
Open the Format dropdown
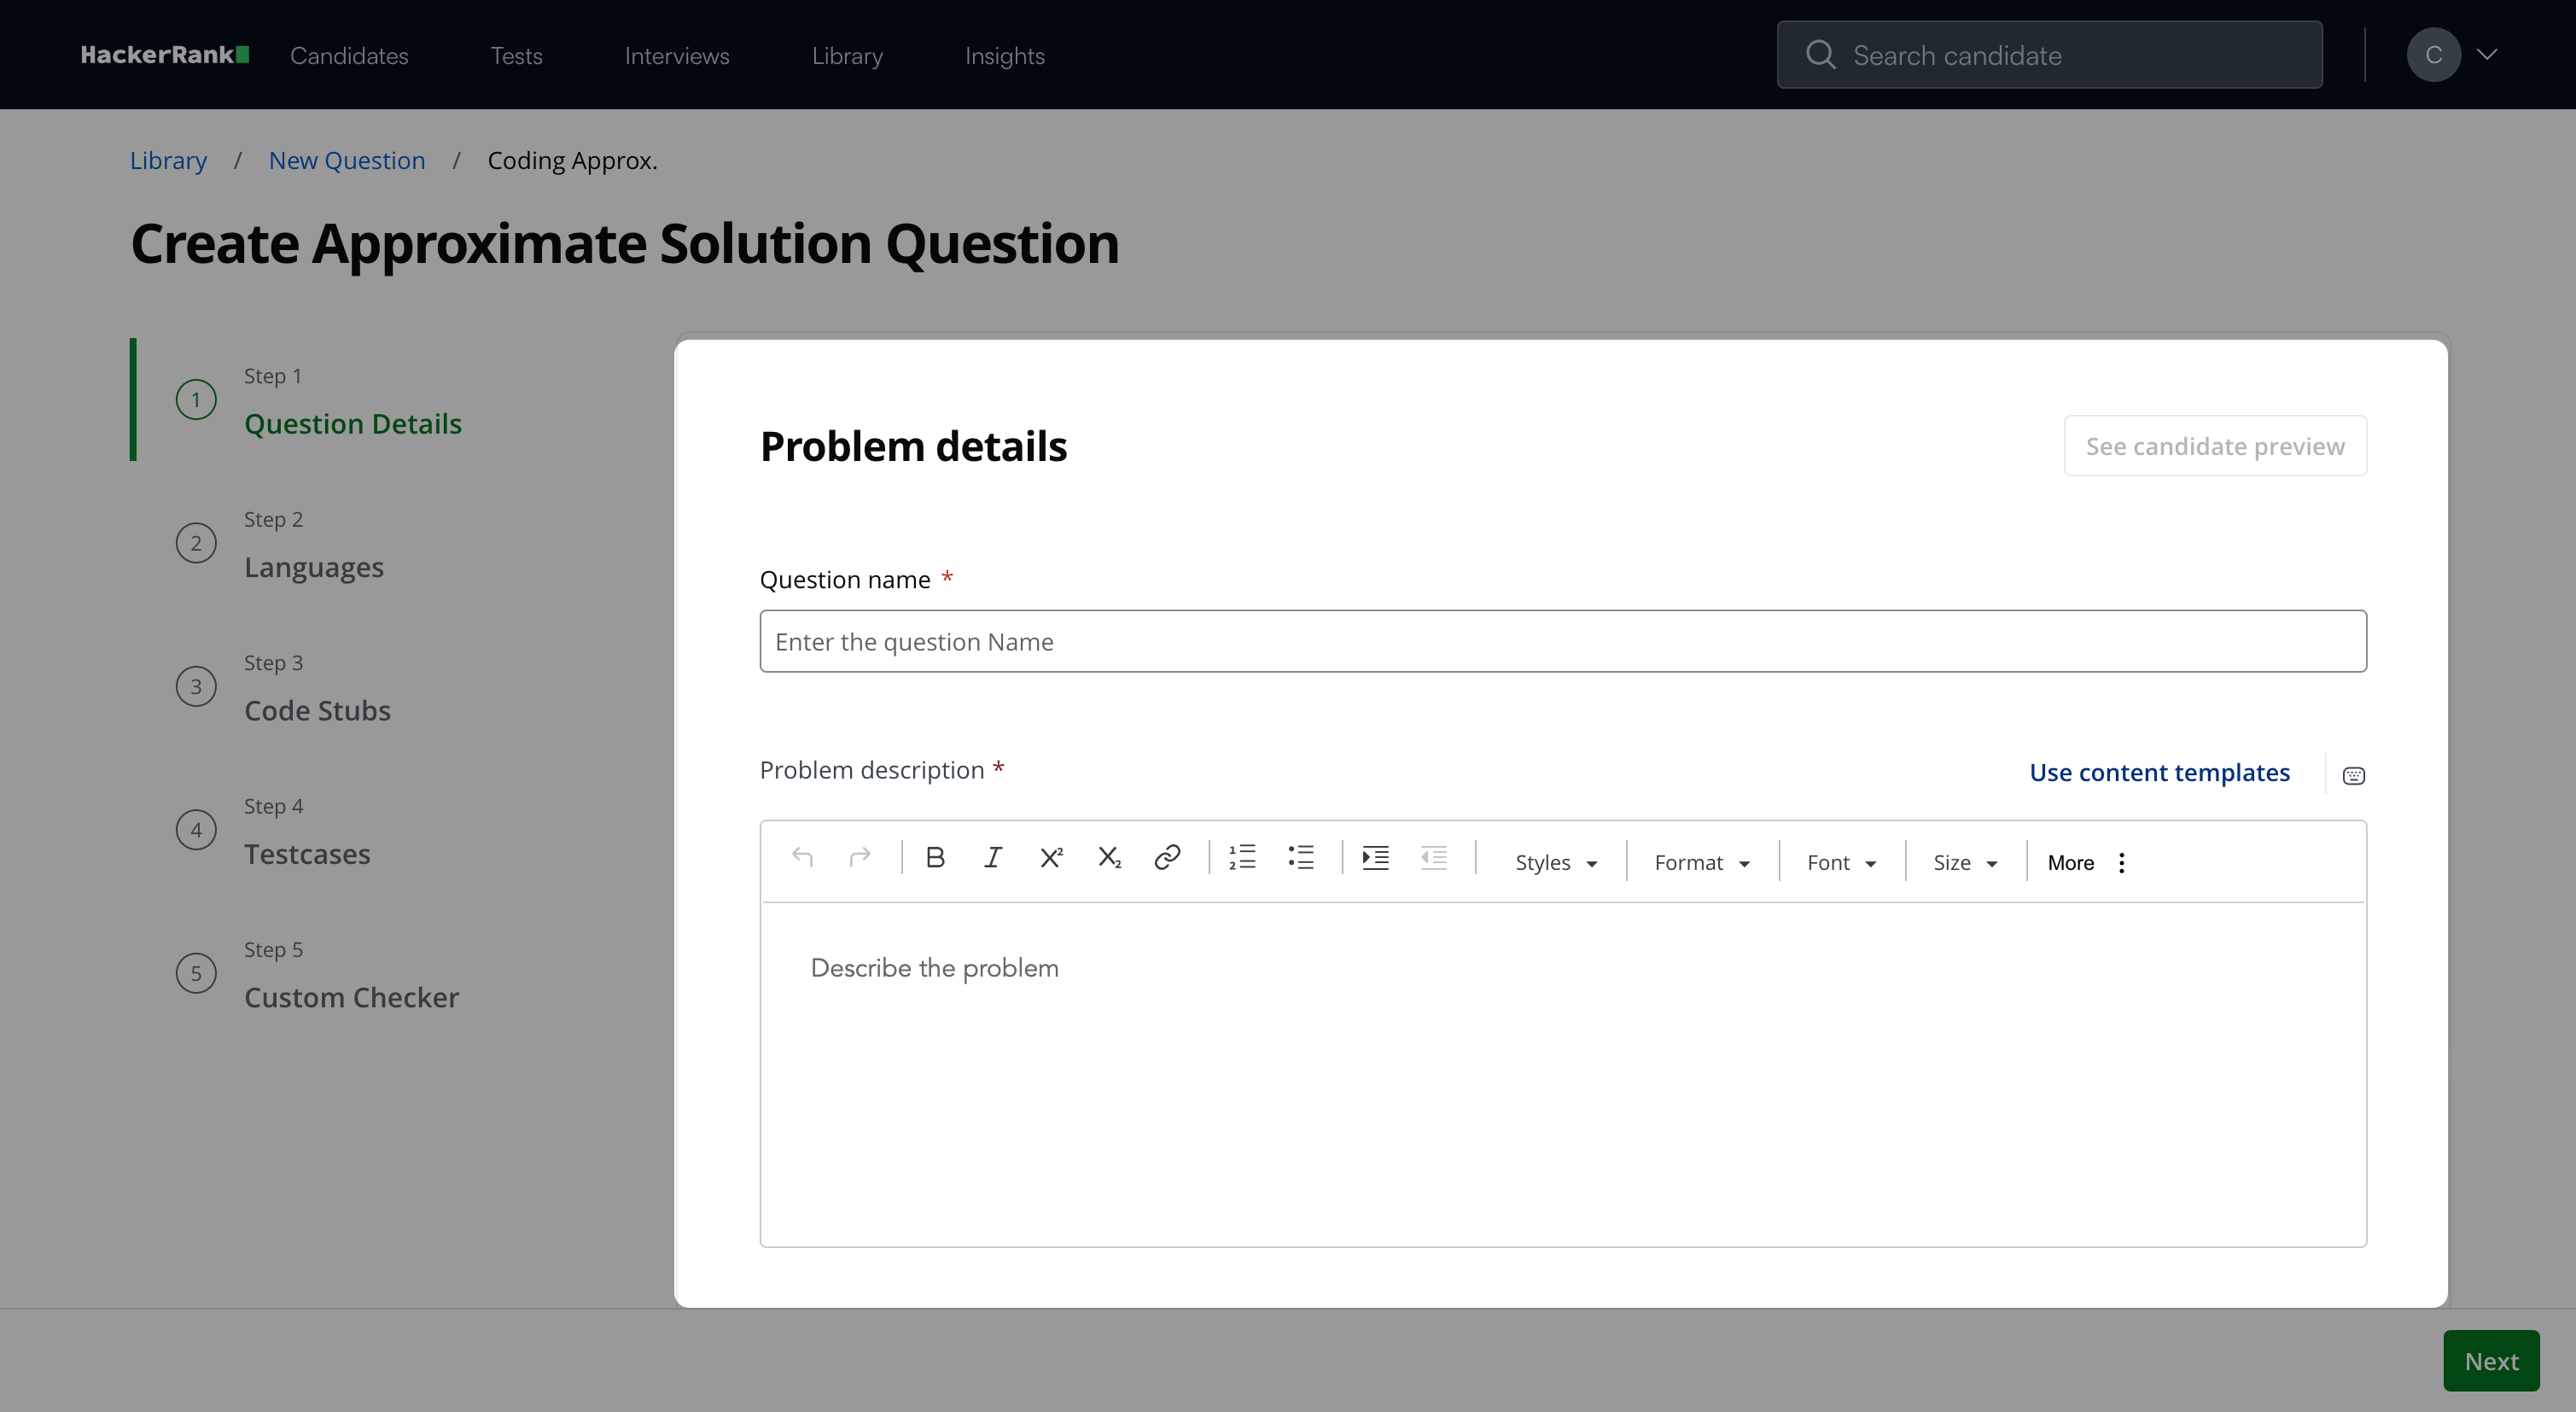click(x=1702, y=862)
